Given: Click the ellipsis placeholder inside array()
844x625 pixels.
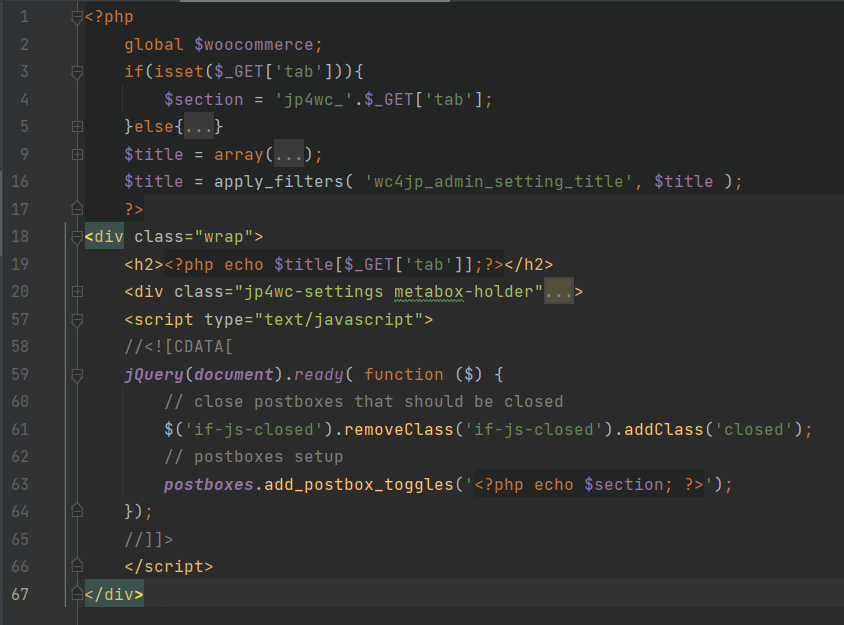Looking at the screenshot, I should click(289, 154).
